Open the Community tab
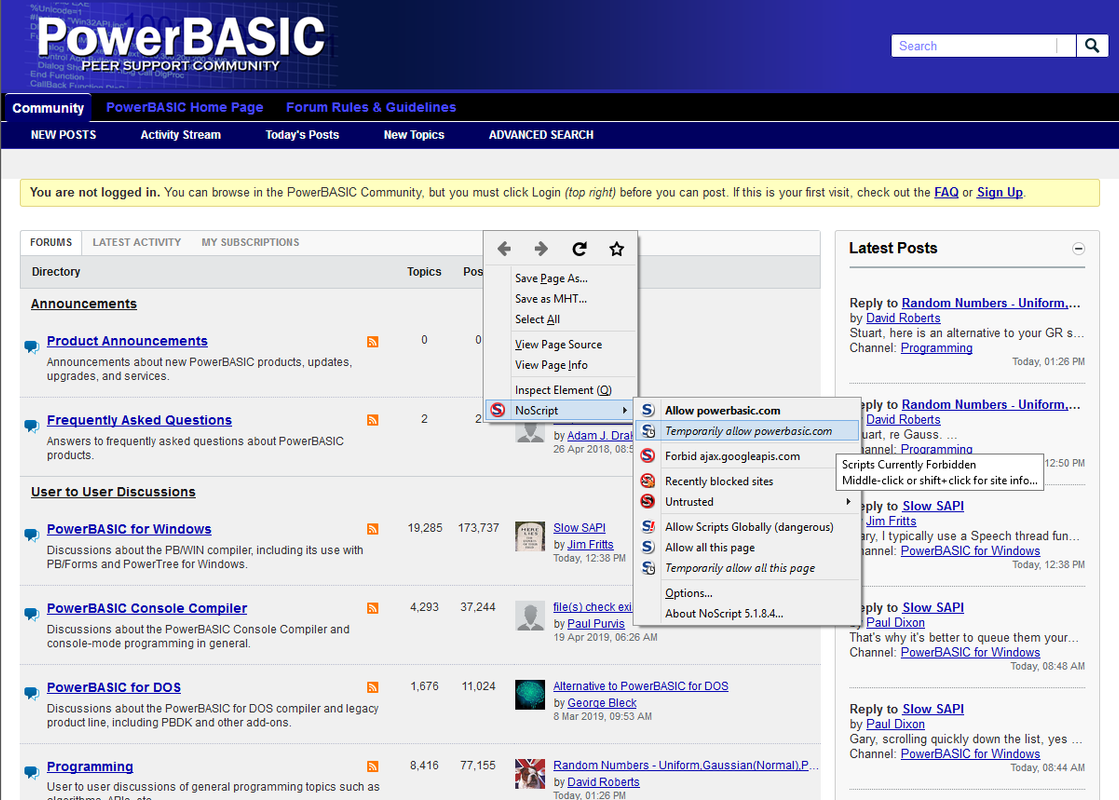This screenshot has width=1119, height=800. [x=48, y=108]
